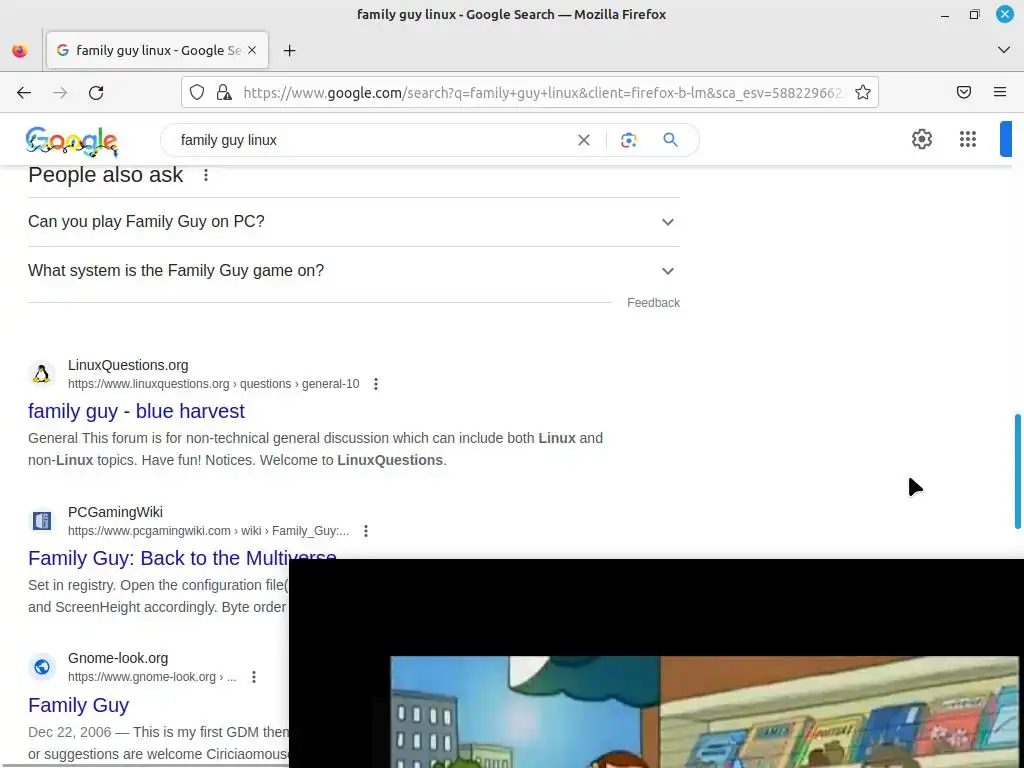The width and height of the screenshot is (1024, 768).
Task: Click Gnome-look.org site name
Action: (118, 658)
